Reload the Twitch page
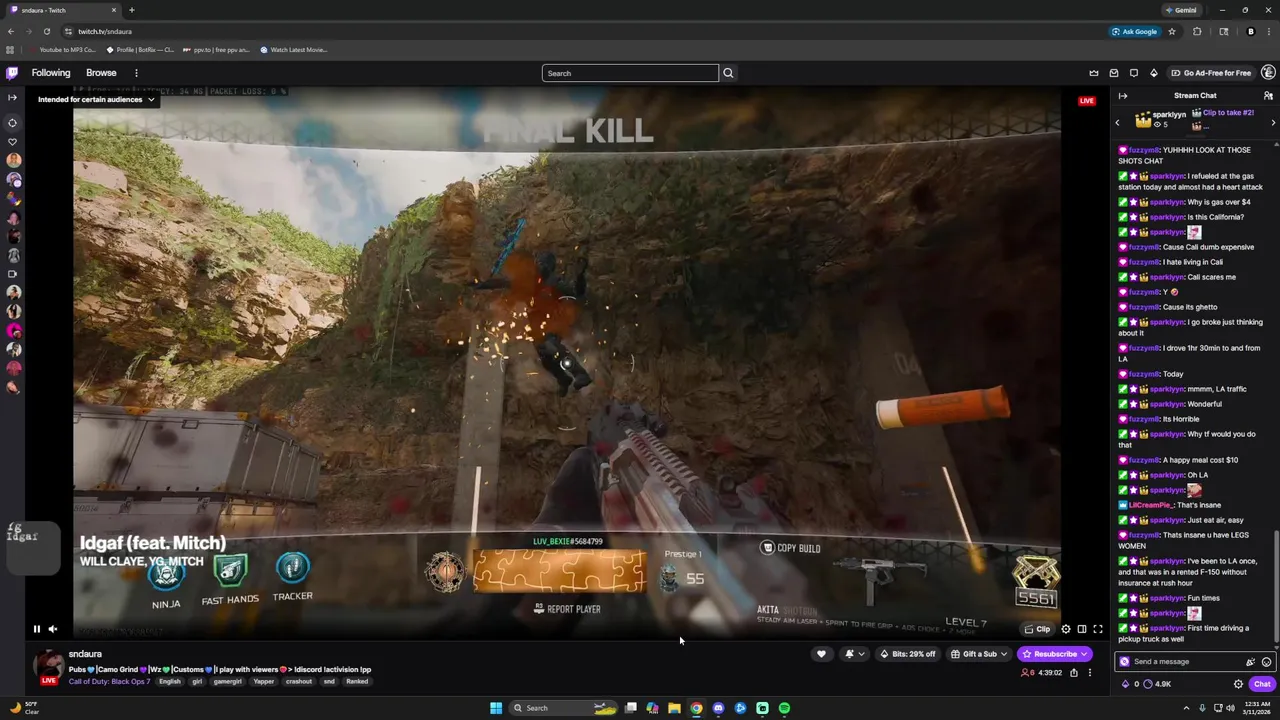This screenshot has width=1280, height=720. [x=46, y=31]
